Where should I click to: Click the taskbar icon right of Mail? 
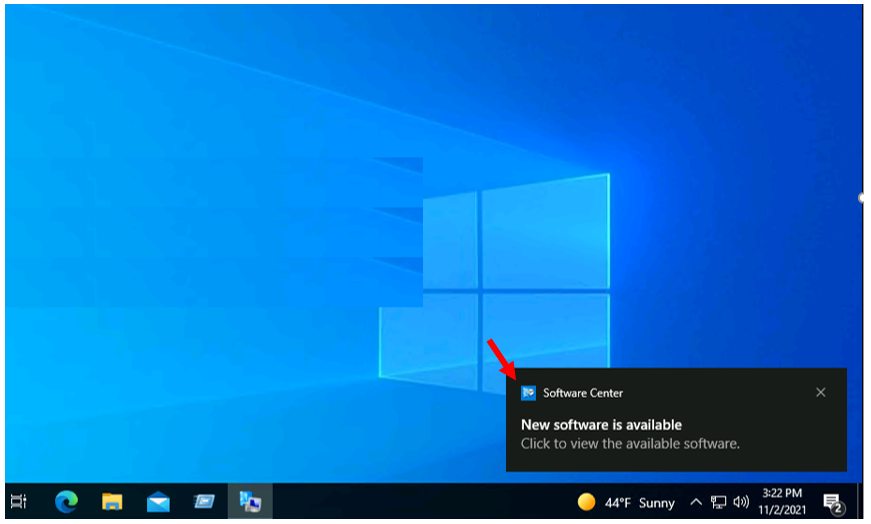pos(204,501)
